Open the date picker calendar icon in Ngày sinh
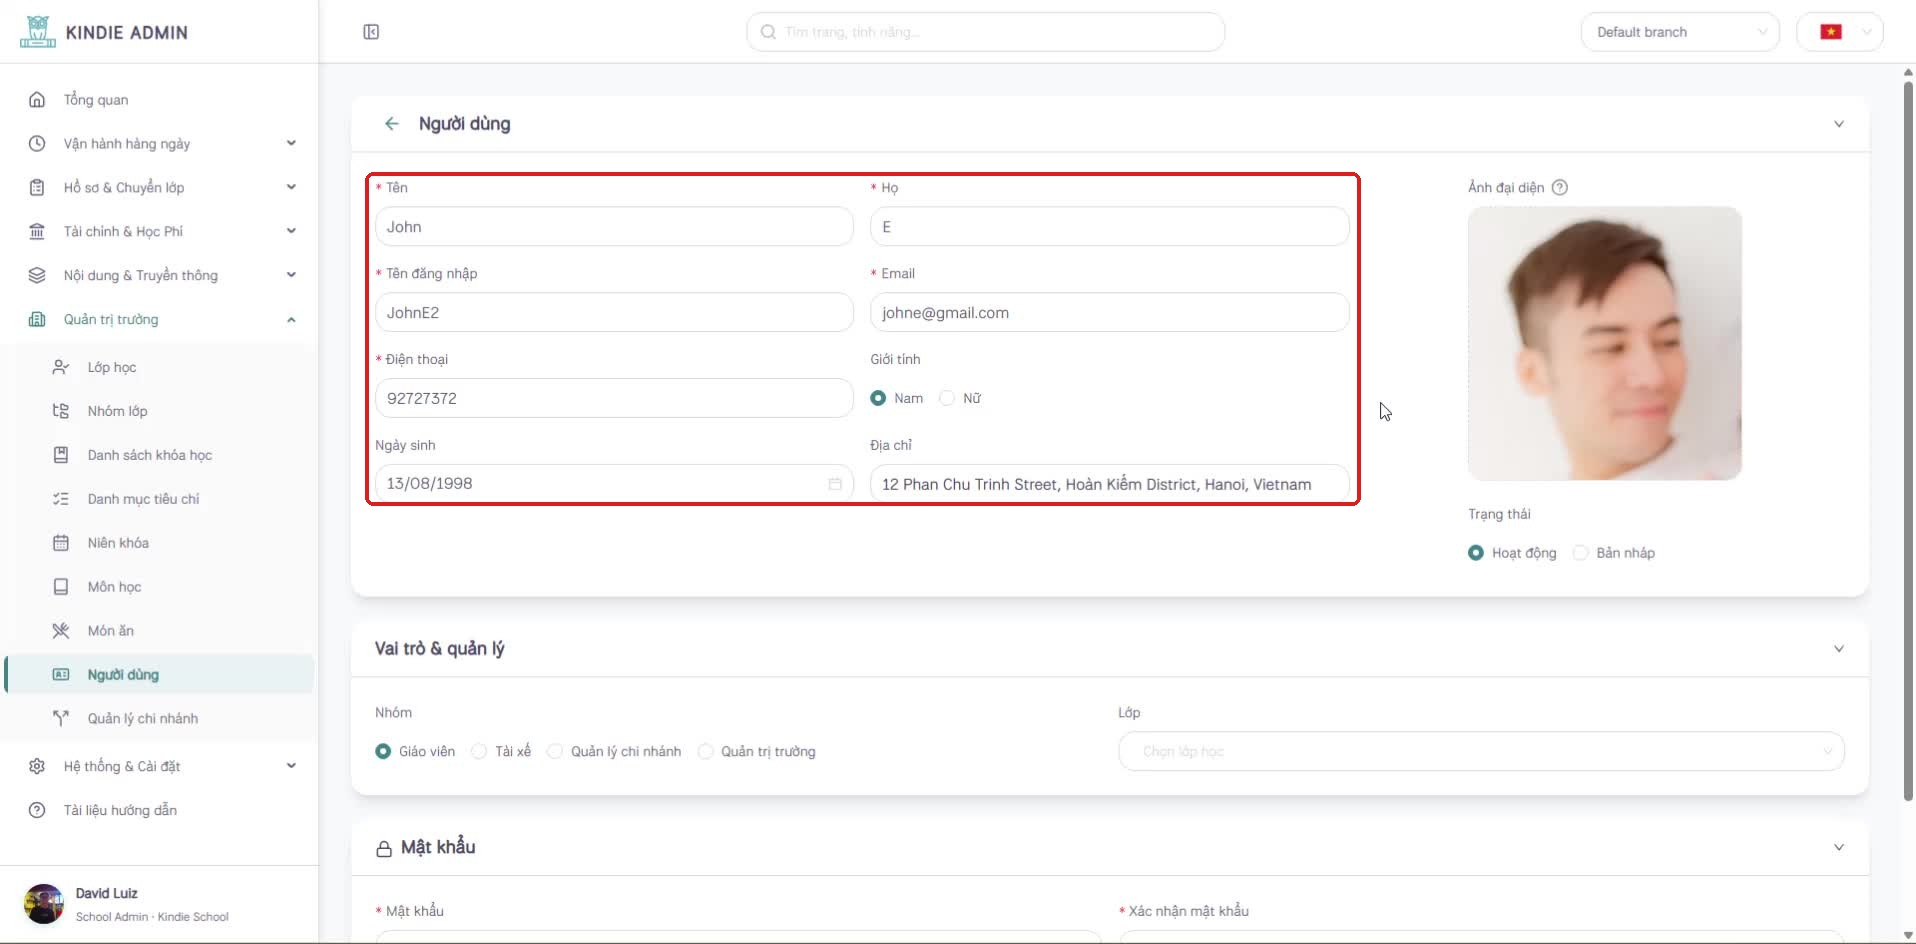1916x944 pixels. [x=835, y=484]
